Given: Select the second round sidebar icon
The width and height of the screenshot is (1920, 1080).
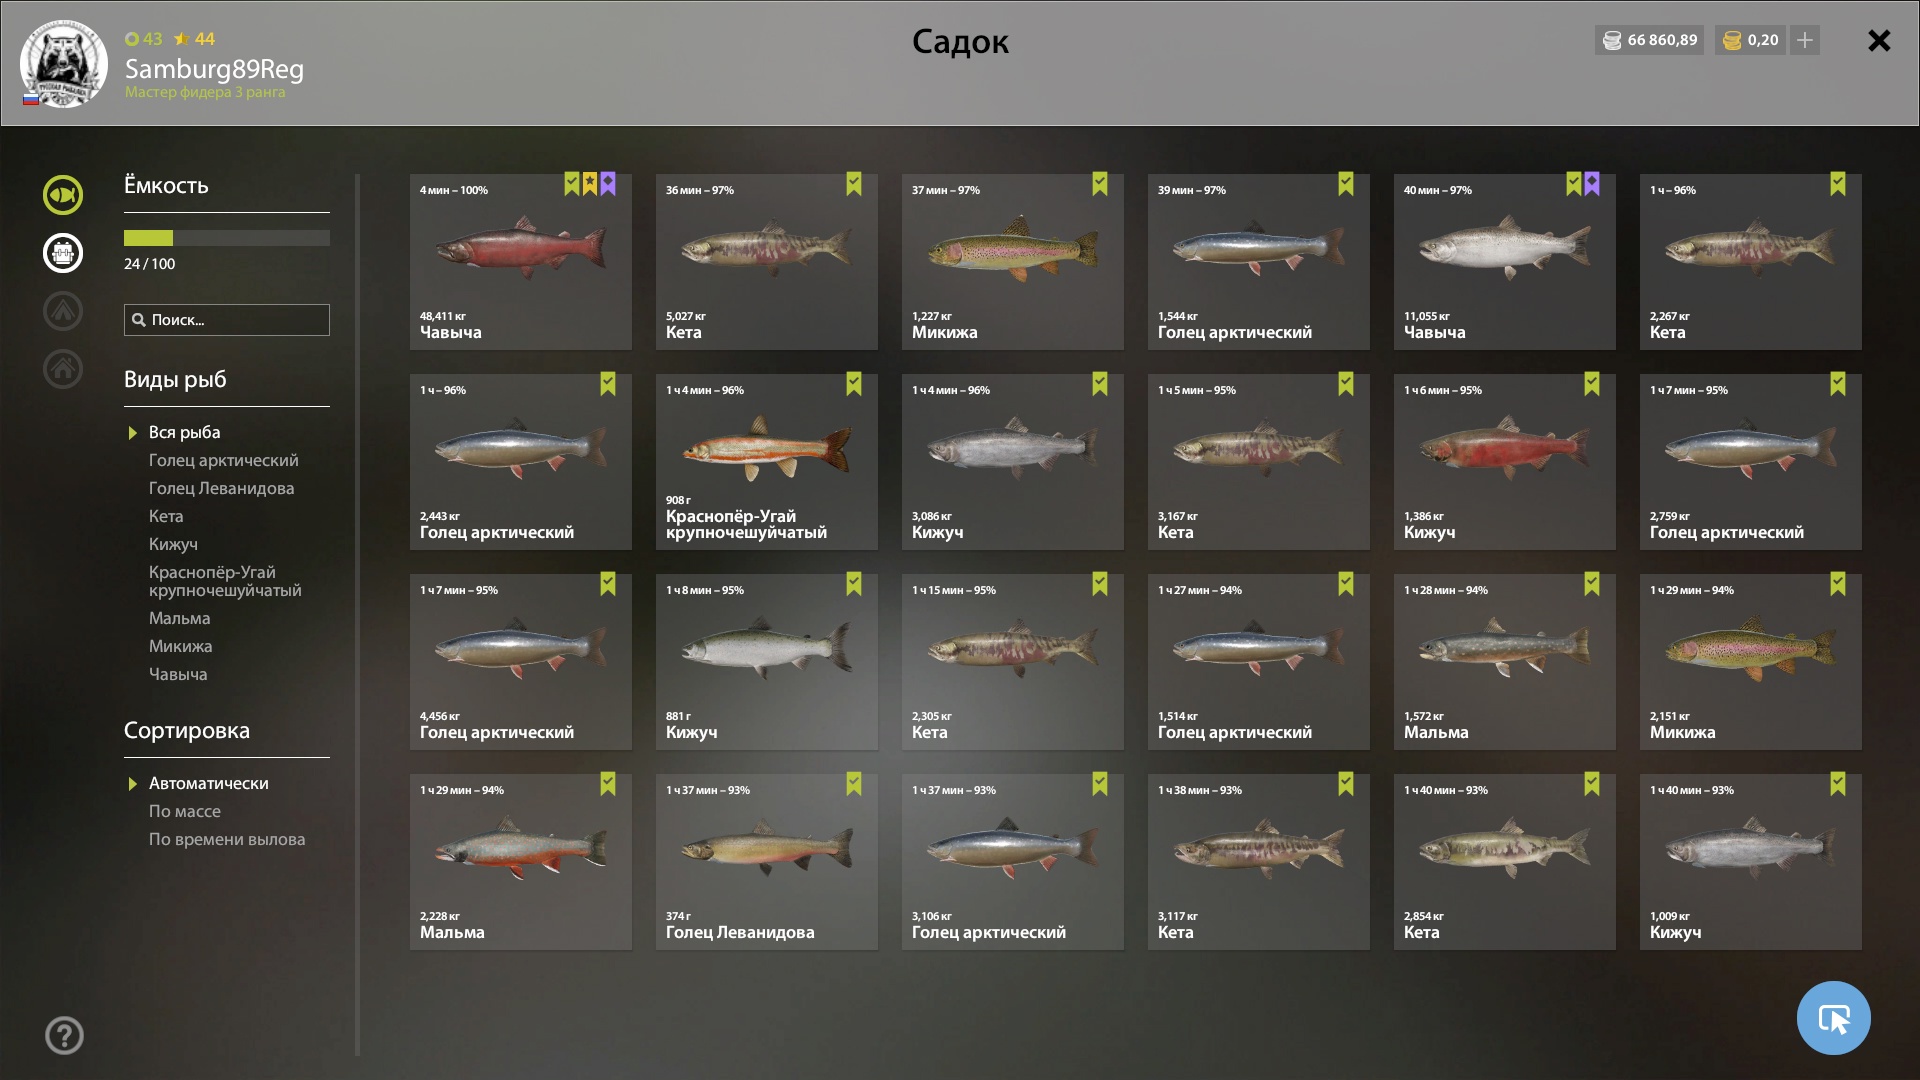Looking at the screenshot, I should click(63, 253).
